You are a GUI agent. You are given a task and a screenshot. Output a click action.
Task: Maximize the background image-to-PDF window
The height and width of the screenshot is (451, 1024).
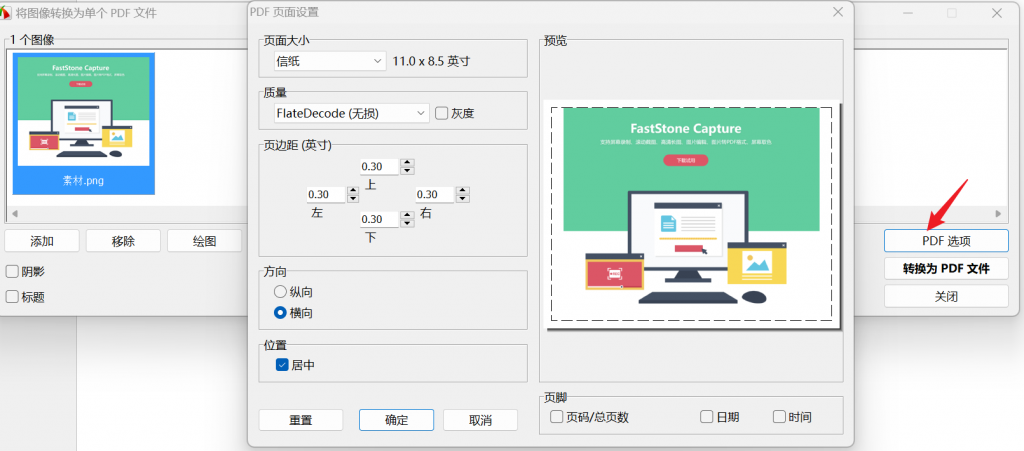point(952,13)
